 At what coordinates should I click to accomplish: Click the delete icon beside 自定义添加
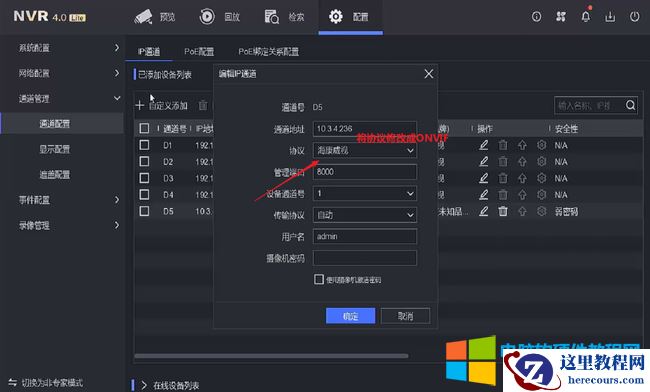click(x=203, y=105)
